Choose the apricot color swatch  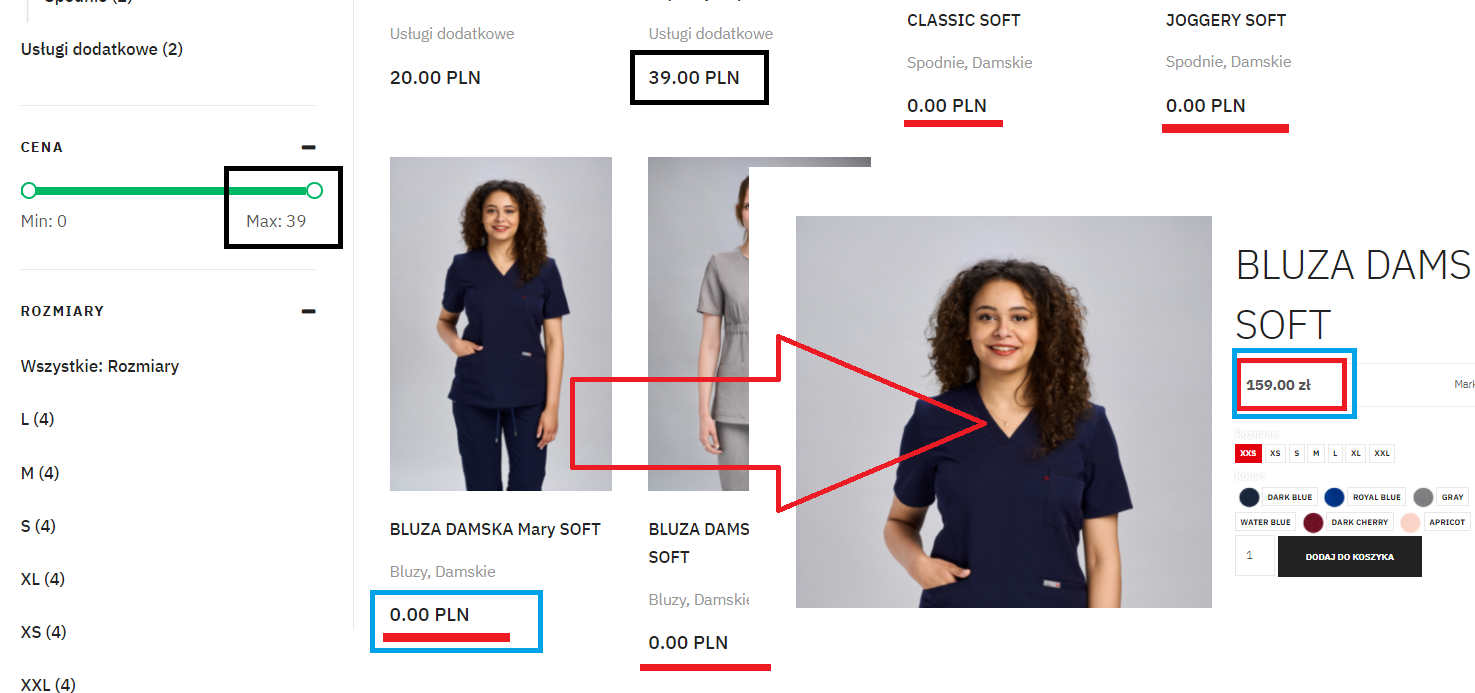click(1410, 522)
